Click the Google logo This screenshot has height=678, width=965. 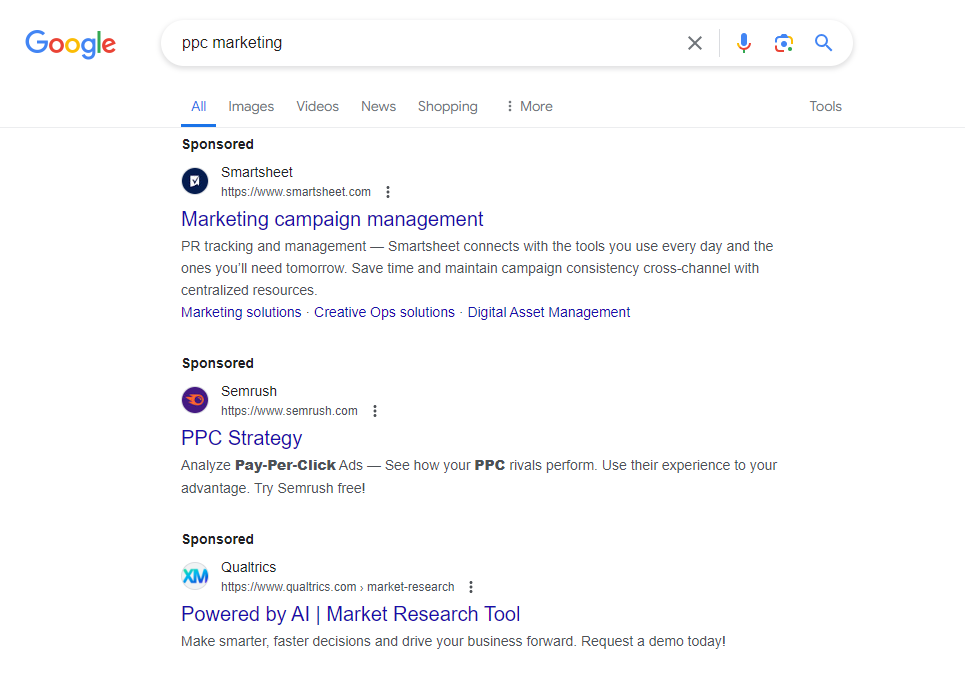pos(70,44)
